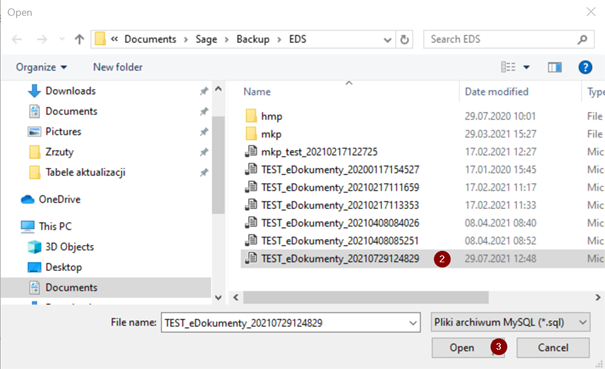Open 3D Objects under This PC
The height and width of the screenshot is (369, 605).
[x=69, y=247]
